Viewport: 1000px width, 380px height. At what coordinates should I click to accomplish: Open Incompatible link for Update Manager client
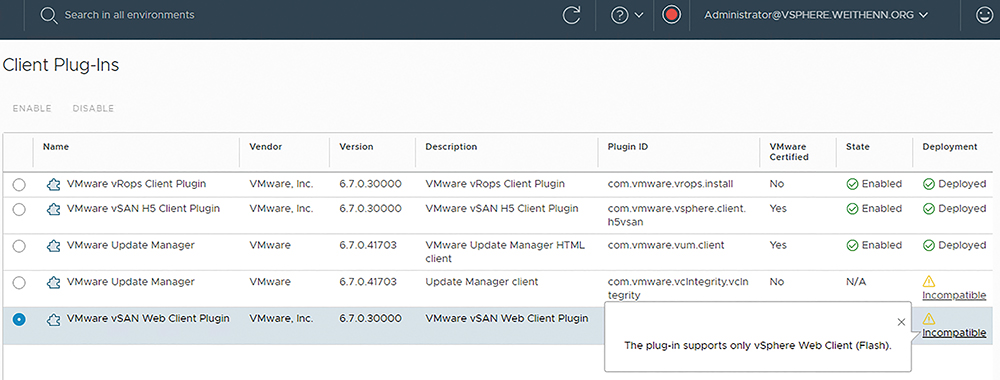click(954, 295)
